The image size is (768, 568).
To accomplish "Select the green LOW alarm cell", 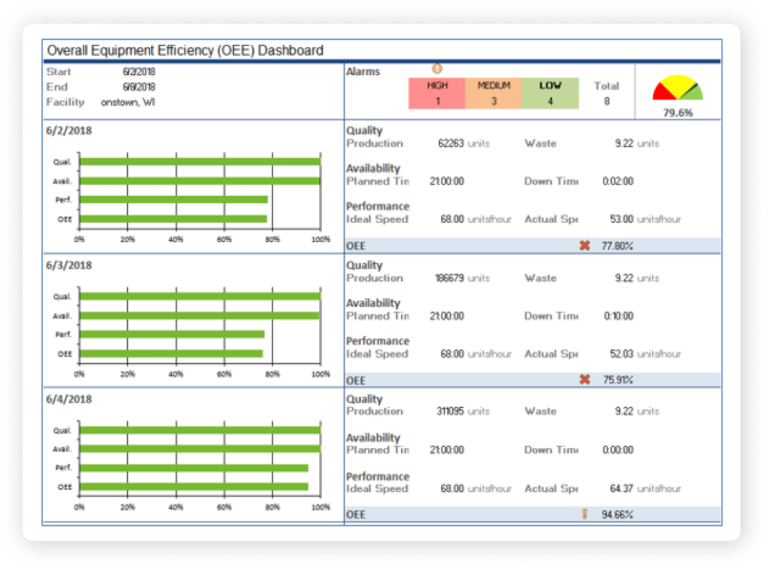I will click(550, 93).
